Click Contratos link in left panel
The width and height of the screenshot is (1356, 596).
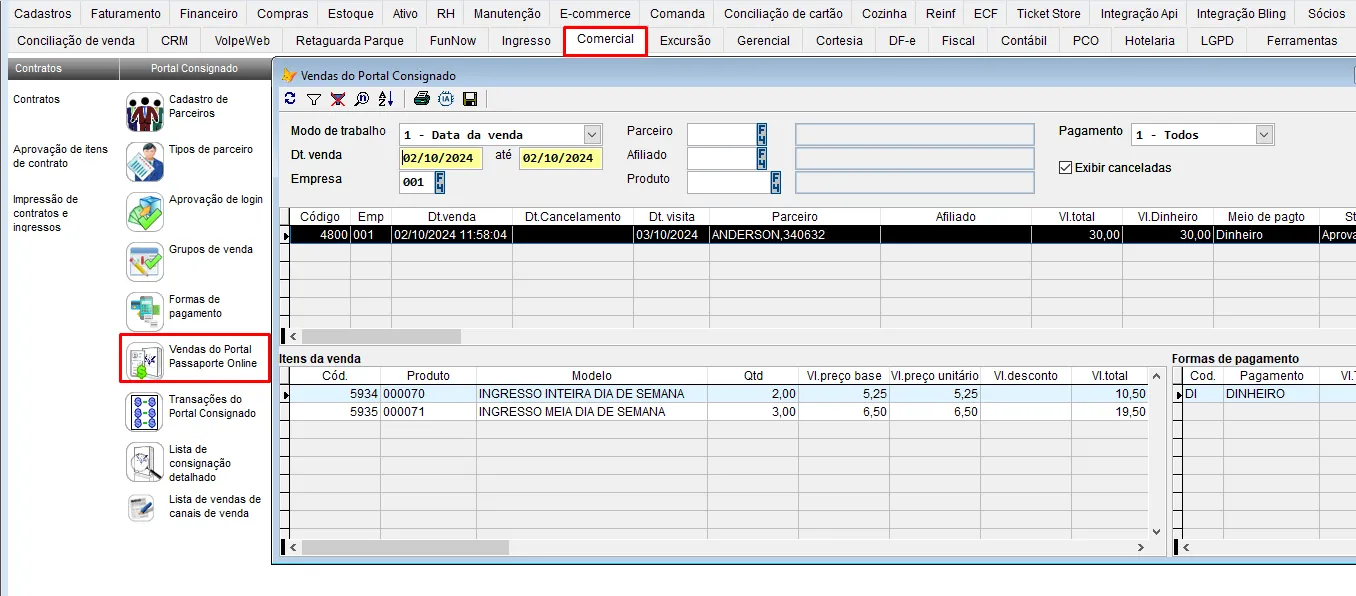coord(37,100)
